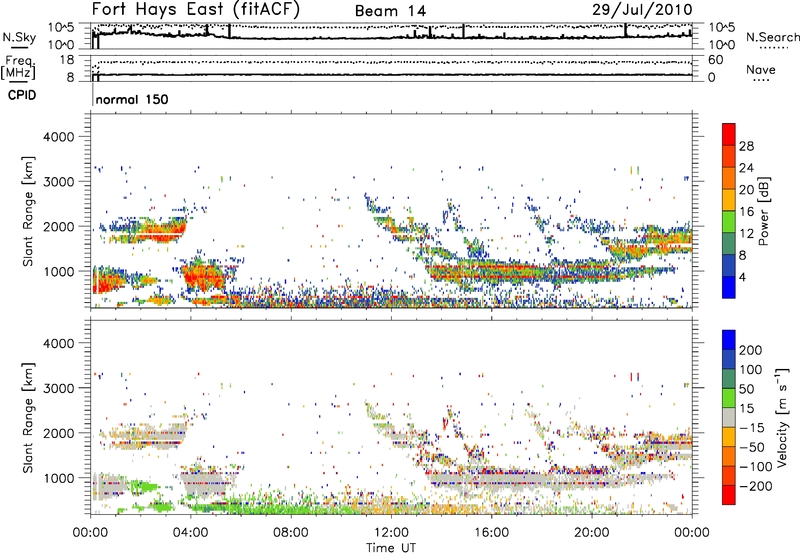The height and width of the screenshot is (554, 800).
Task: Click the "1000" tick of the velocity panel
Action: 58,478
